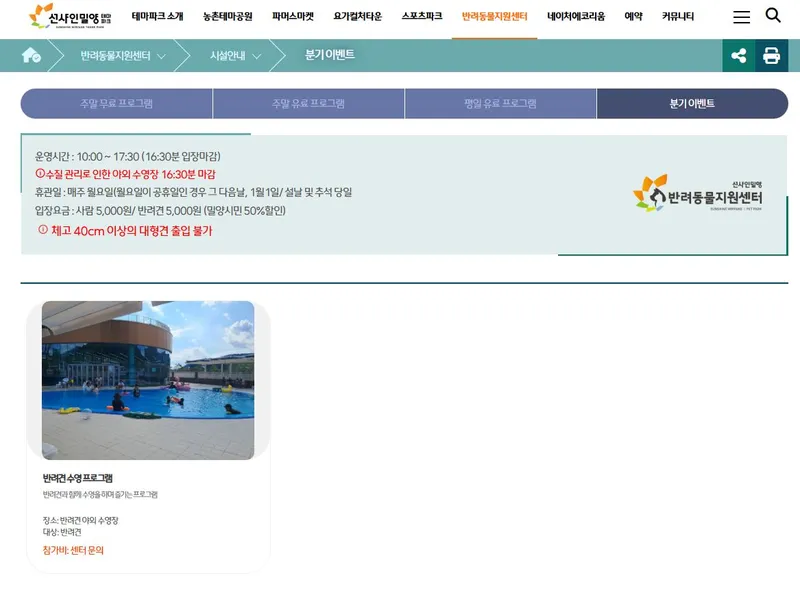Viewport: 800px width, 600px height.
Task: Click 대상: 반려견 text
Action: click(x=62, y=532)
